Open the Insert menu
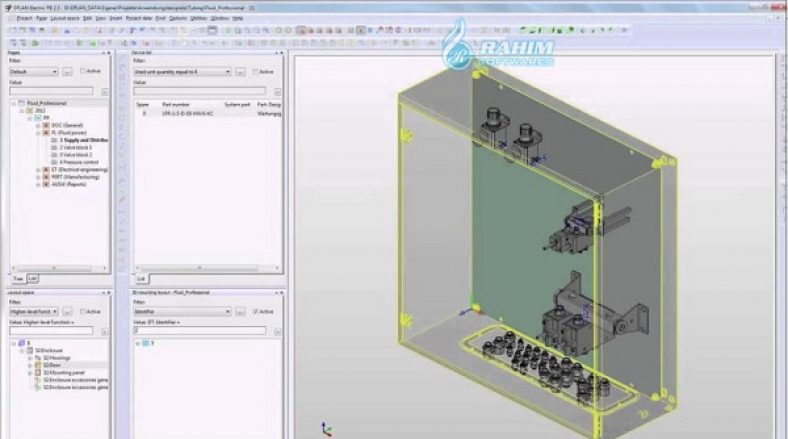The height and width of the screenshot is (439, 788). [x=116, y=18]
